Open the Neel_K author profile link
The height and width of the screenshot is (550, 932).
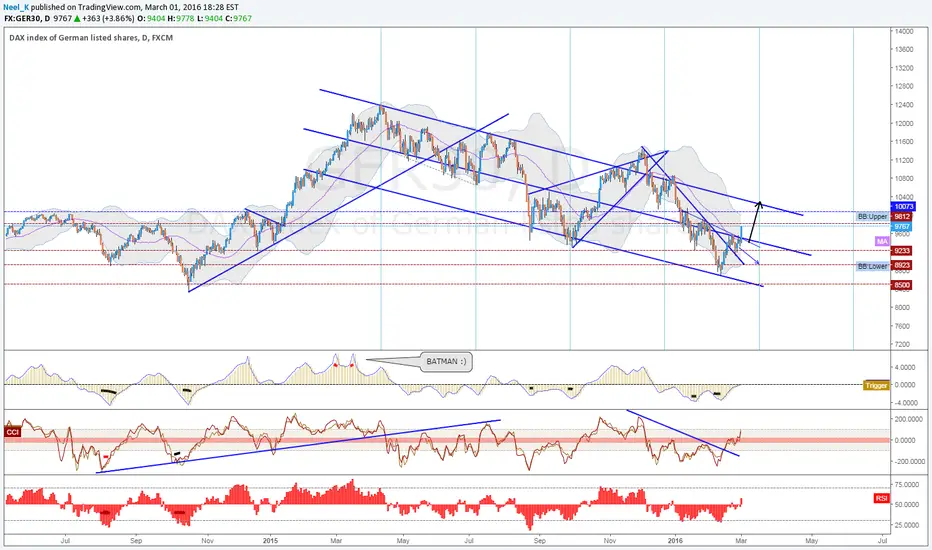pos(16,7)
